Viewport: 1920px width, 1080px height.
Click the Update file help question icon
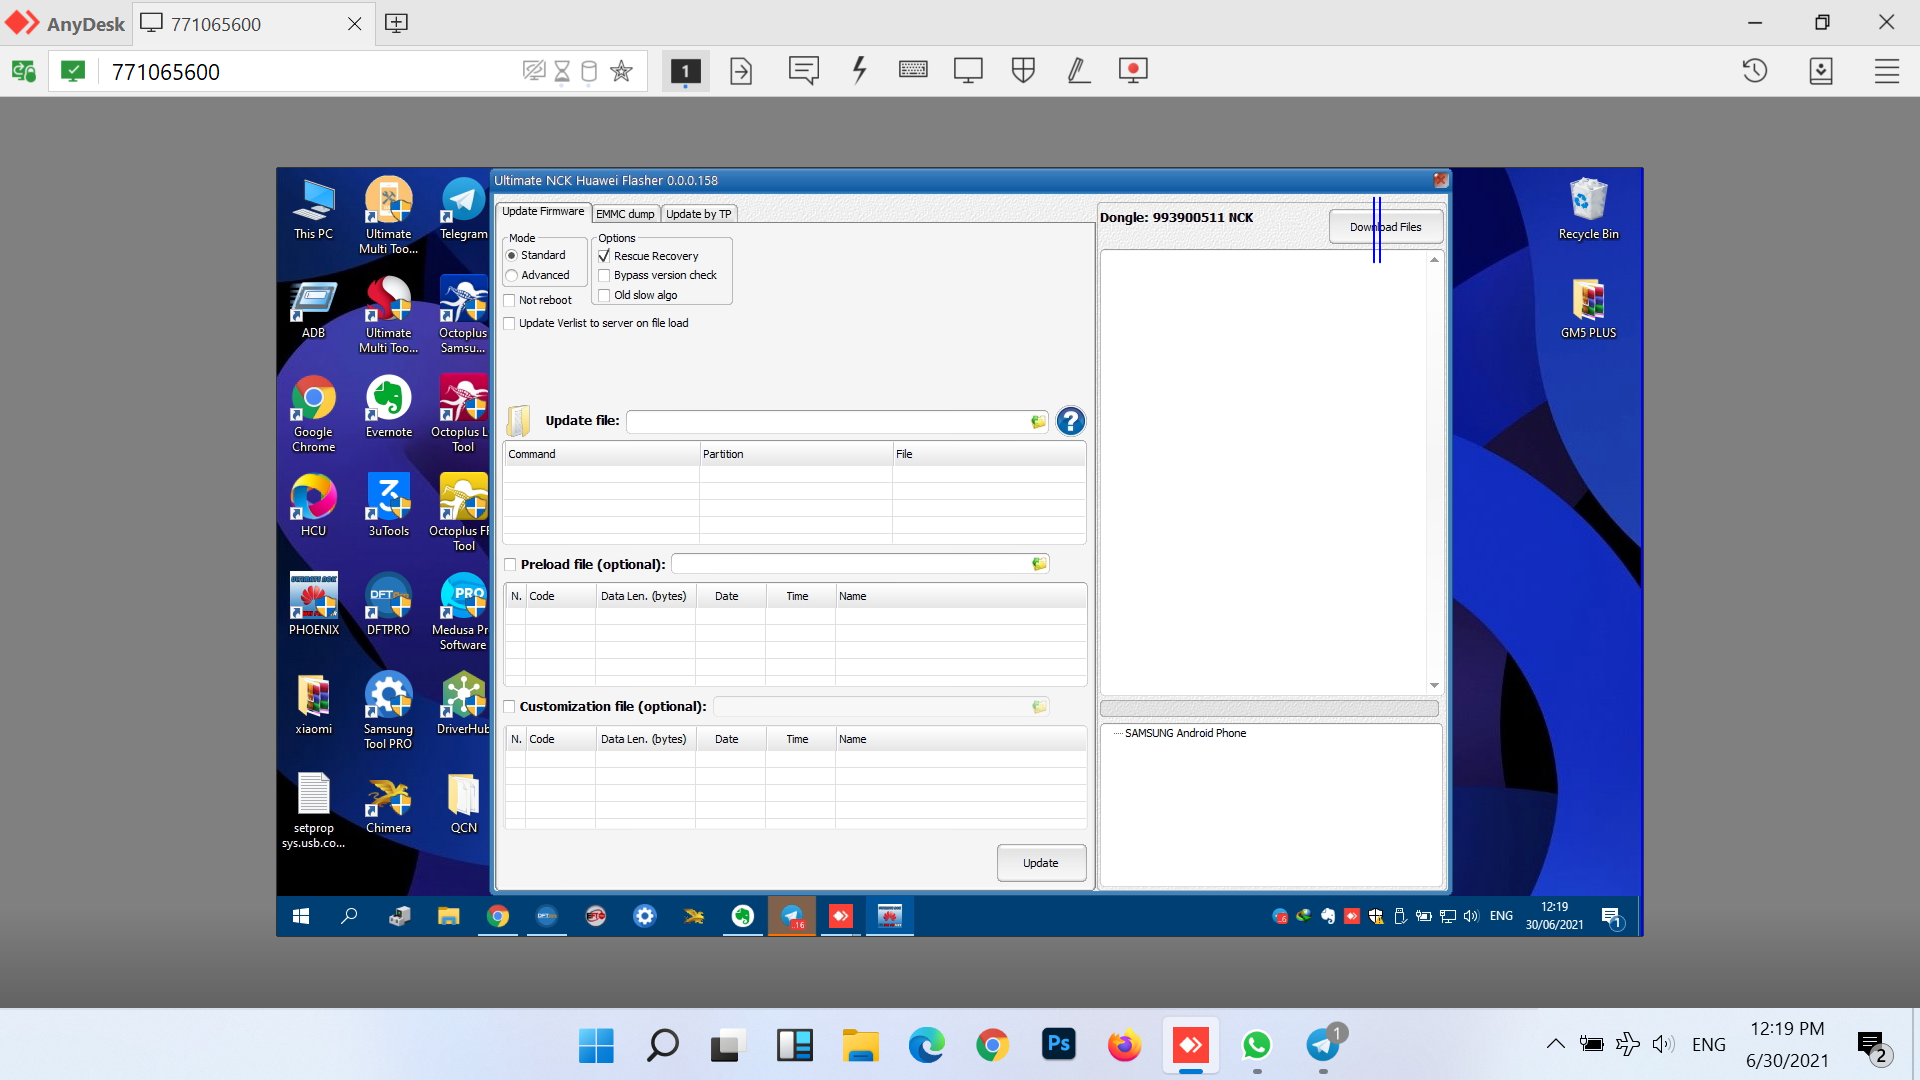click(x=1070, y=421)
